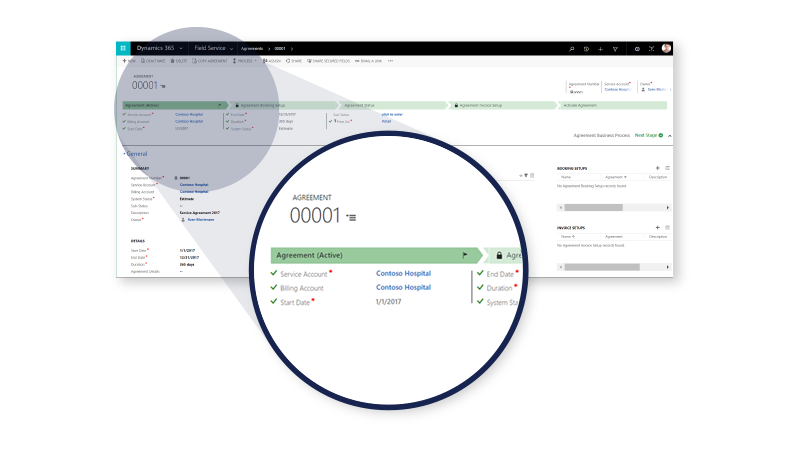Viewport: 800px width, 450px height.
Task: Click Booking Setups scrollbar left arrow
Action: pyautogui.click(x=561, y=208)
